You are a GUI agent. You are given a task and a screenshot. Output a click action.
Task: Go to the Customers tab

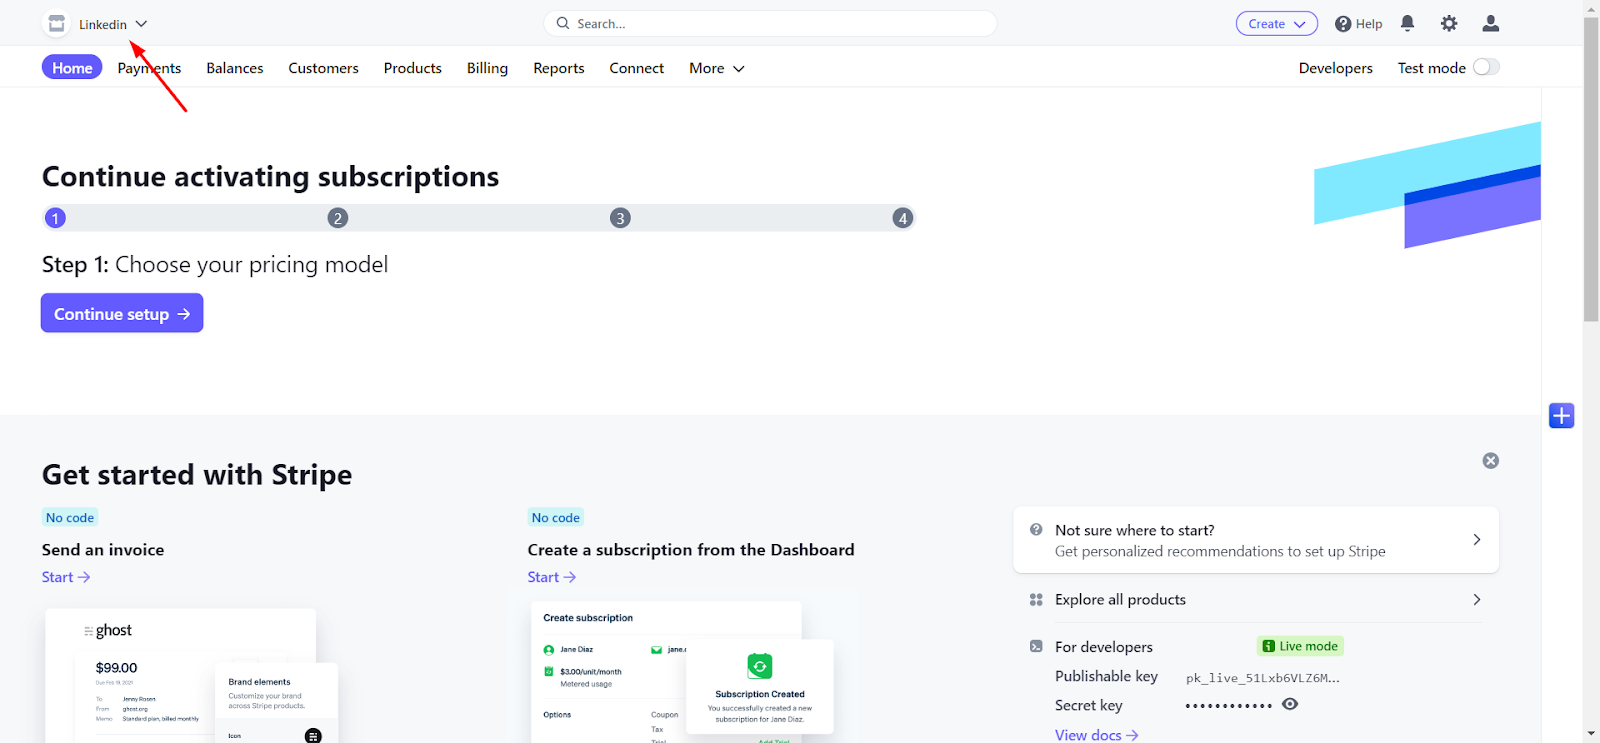tap(323, 68)
